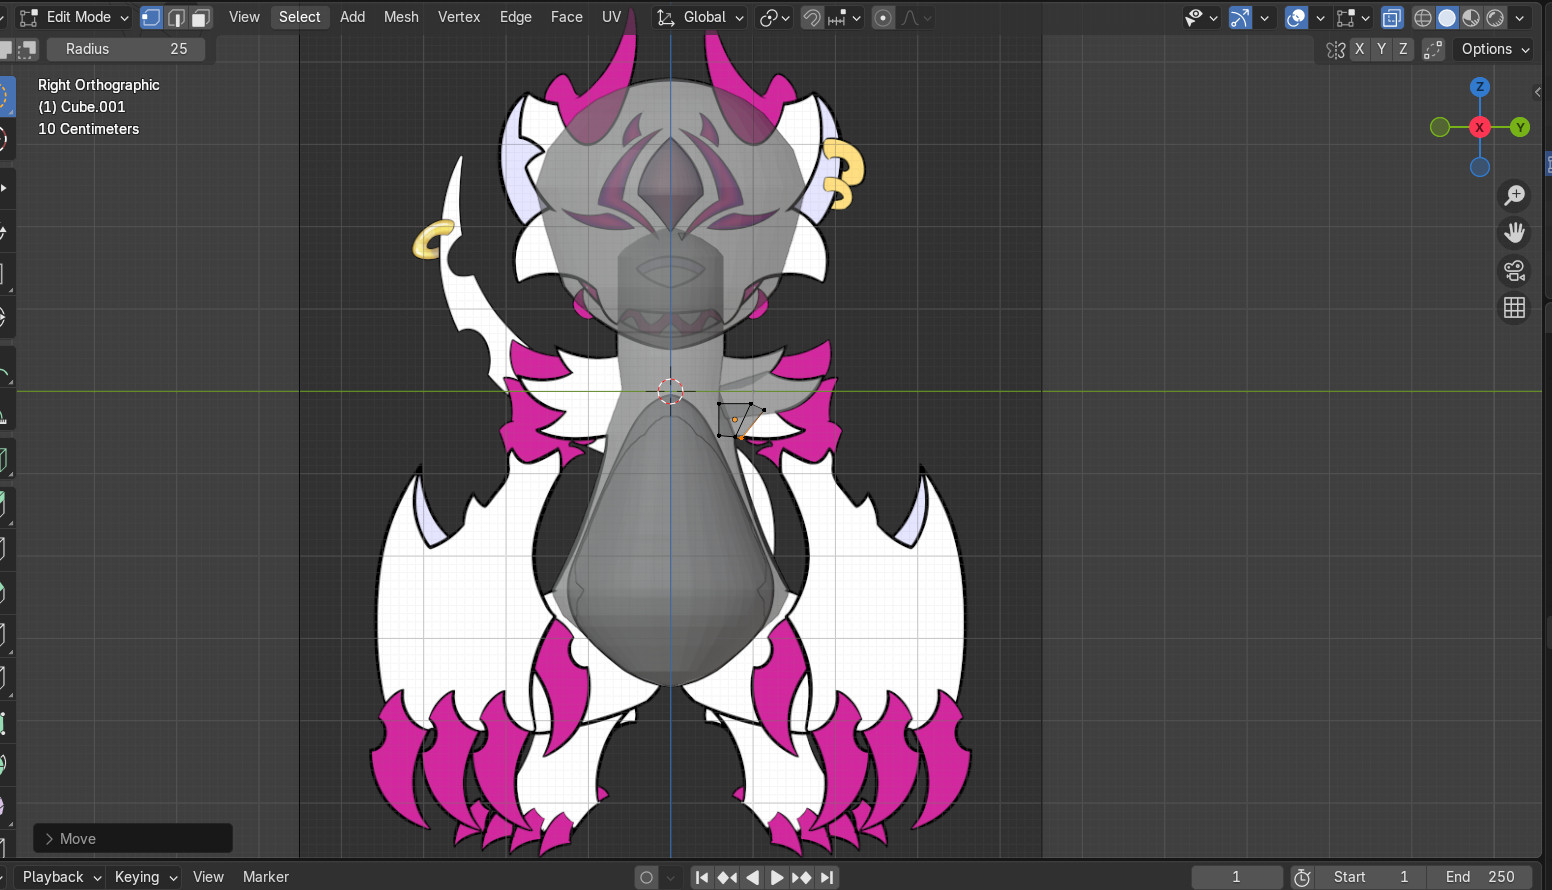Play the animation forward
Viewport: 1552px width, 890px height.
(x=777, y=878)
